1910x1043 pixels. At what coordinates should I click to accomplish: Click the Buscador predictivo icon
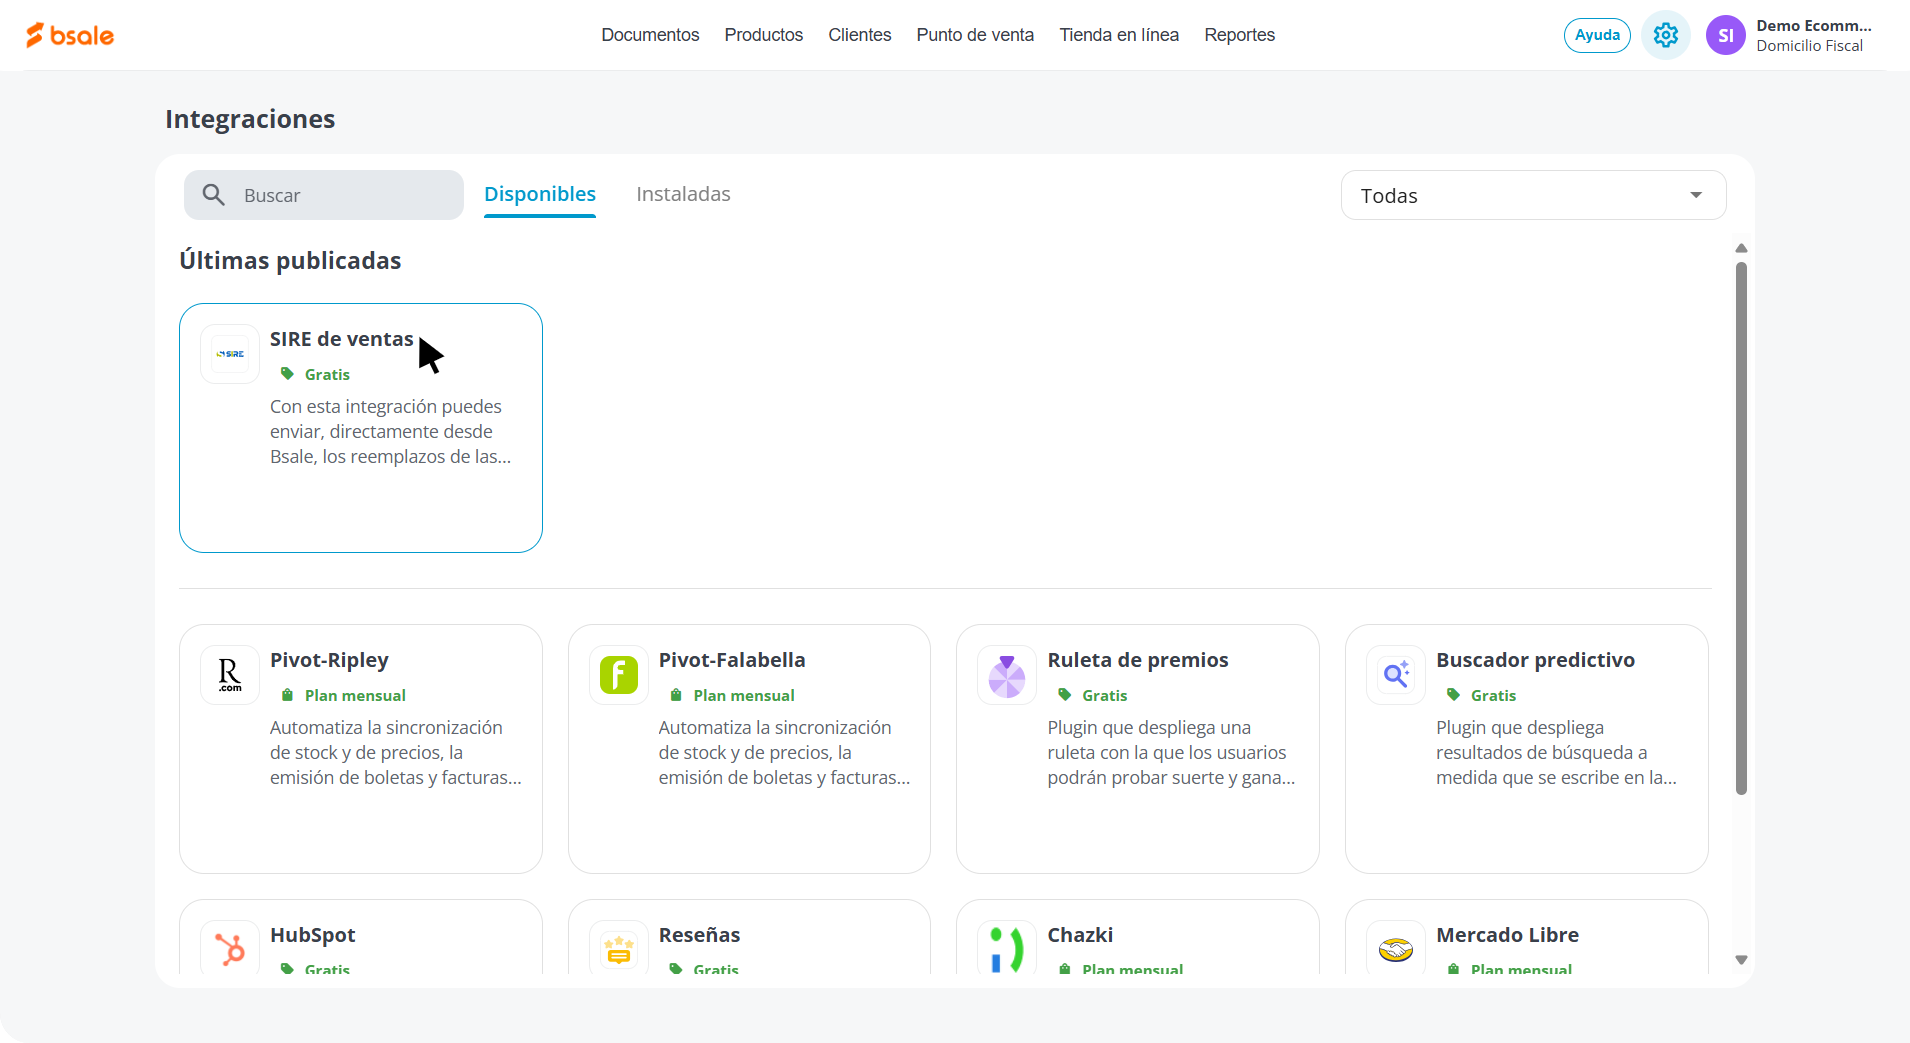point(1396,675)
